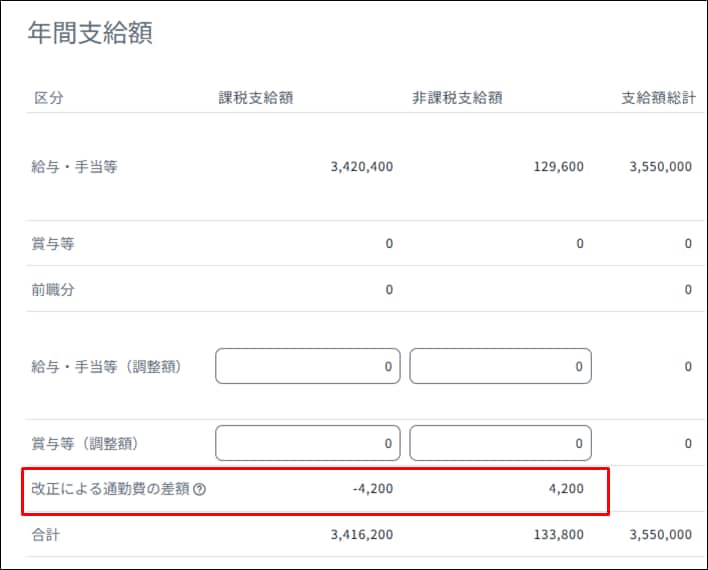Image resolution: width=708 pixels, height=570 pixels.
Task: Click the help icon beside 改正による通勤費の差額
Action: (200, 490)
